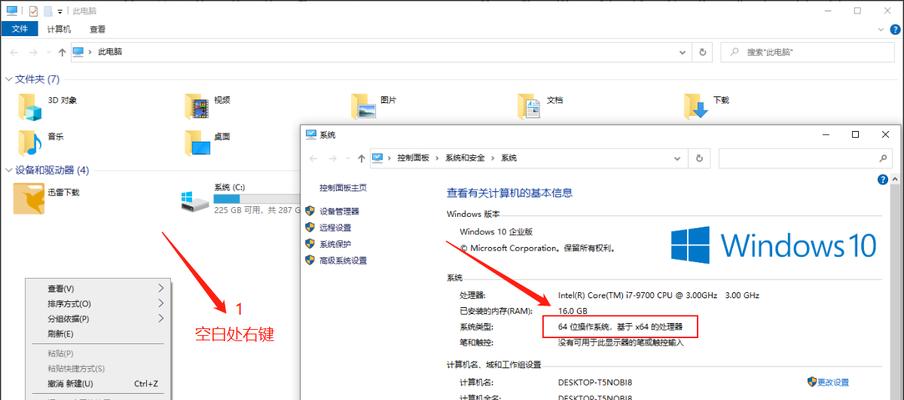Open the 计算机 ribbon tab
This screenshot has width=904, height=400.
pyautogui.click(x=59, y=29)
